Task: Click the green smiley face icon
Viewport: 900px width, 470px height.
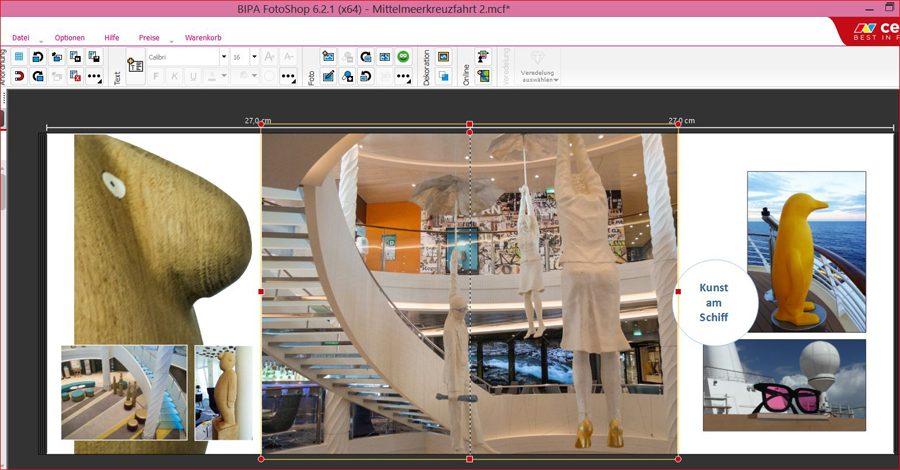Action: (x=403, y=57)
